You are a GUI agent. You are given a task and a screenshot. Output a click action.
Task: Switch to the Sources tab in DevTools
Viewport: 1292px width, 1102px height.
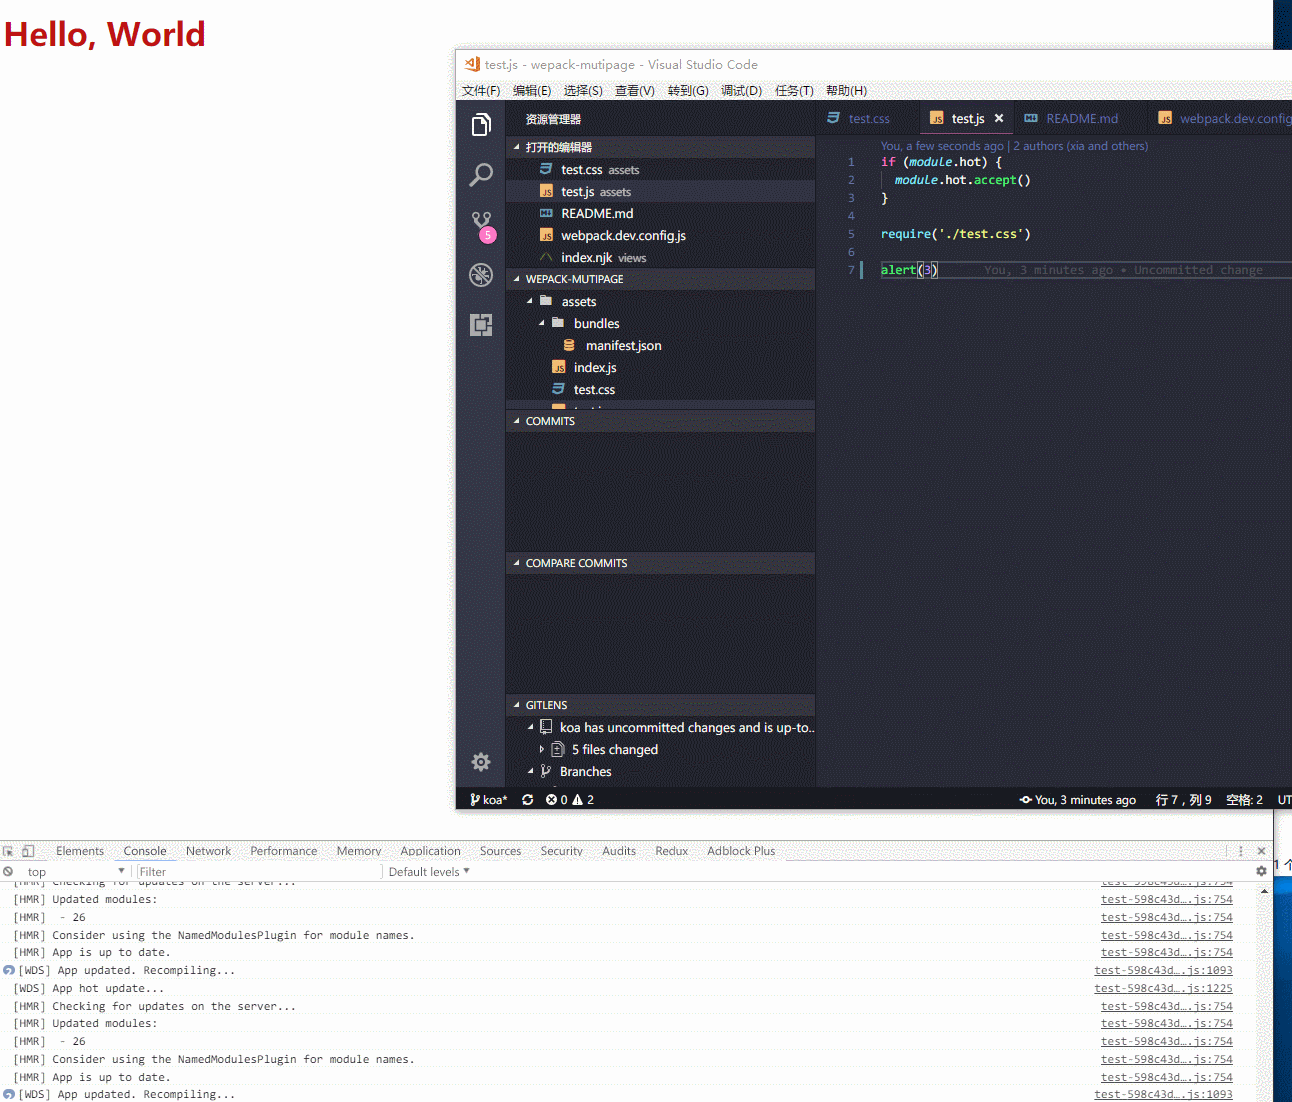point(501,851)
